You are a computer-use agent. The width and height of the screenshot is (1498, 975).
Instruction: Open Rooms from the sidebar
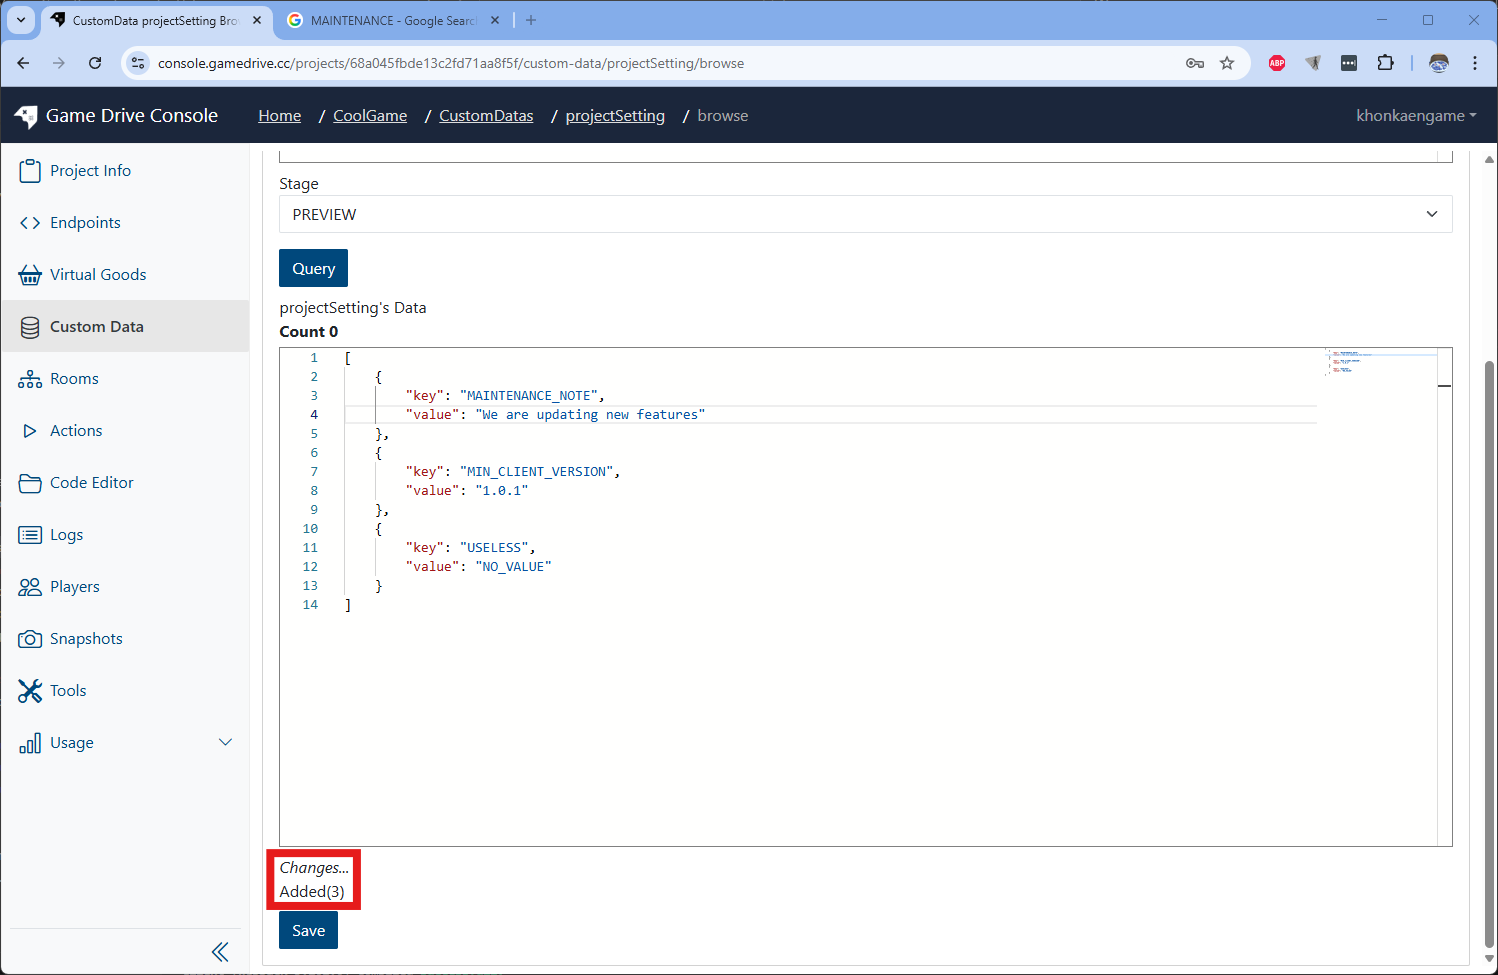tap(74, 379)
